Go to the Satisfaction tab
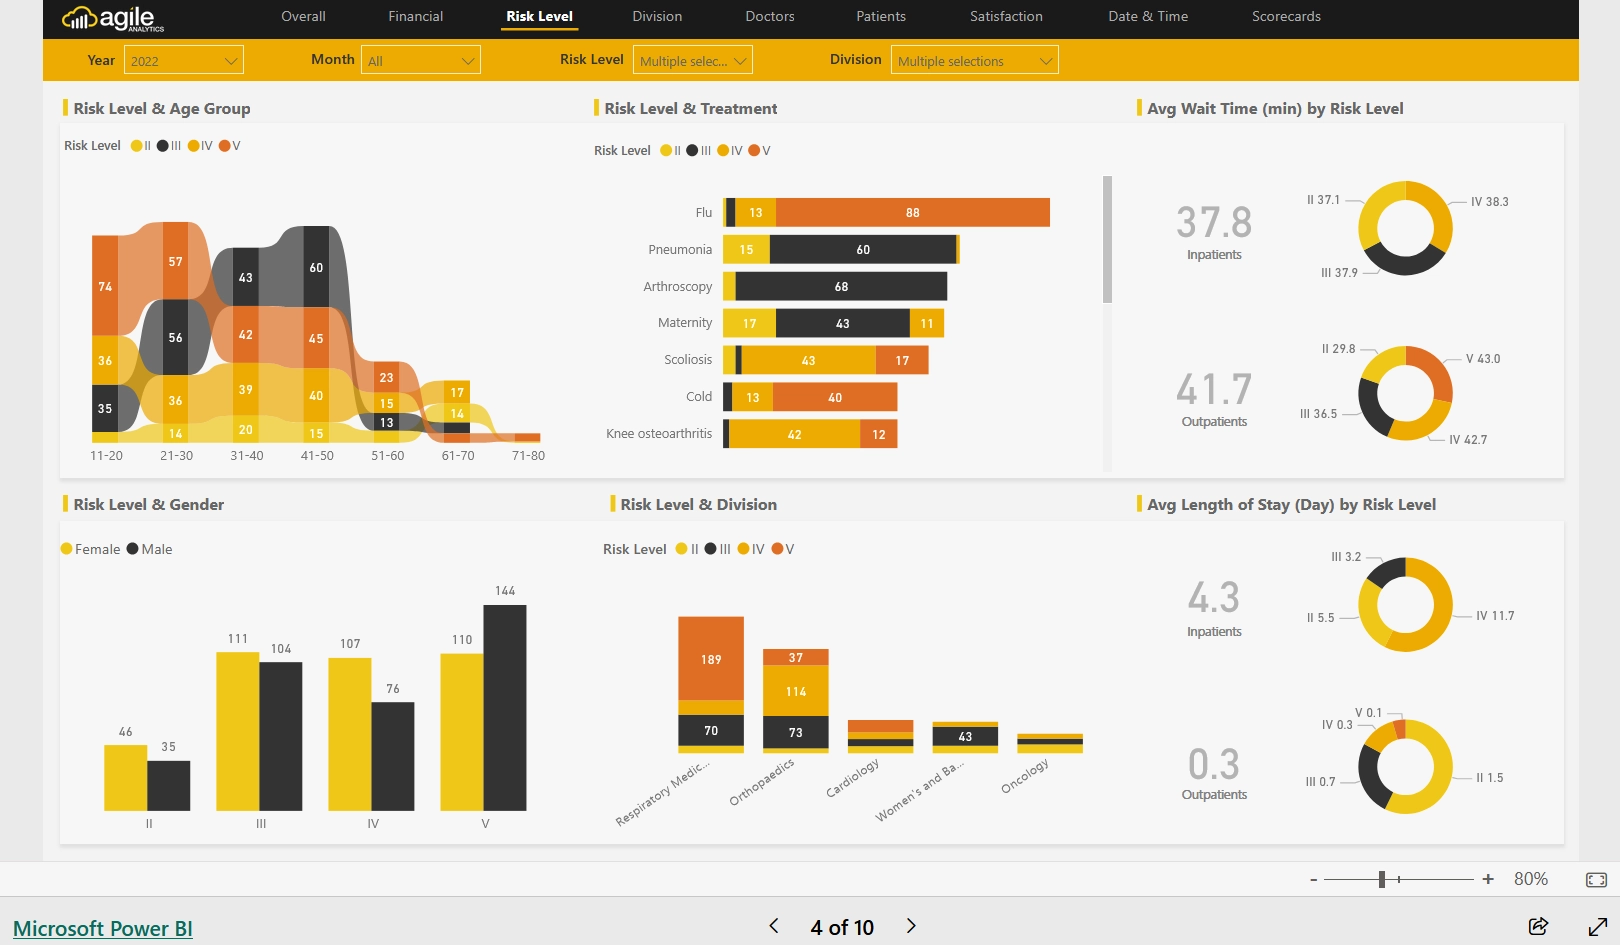The image size is (1620, 945). (1006, 16)
